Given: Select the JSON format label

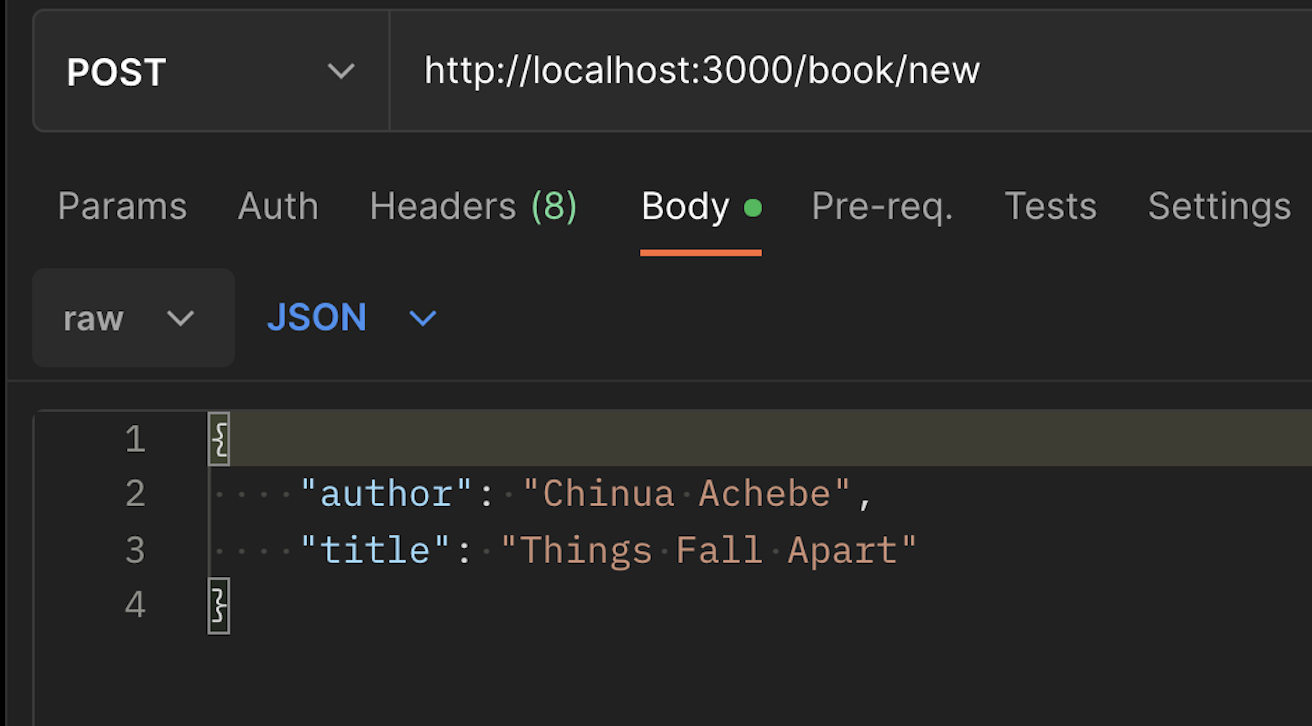Looking at the screenshot, I should (x=316, y=318).
